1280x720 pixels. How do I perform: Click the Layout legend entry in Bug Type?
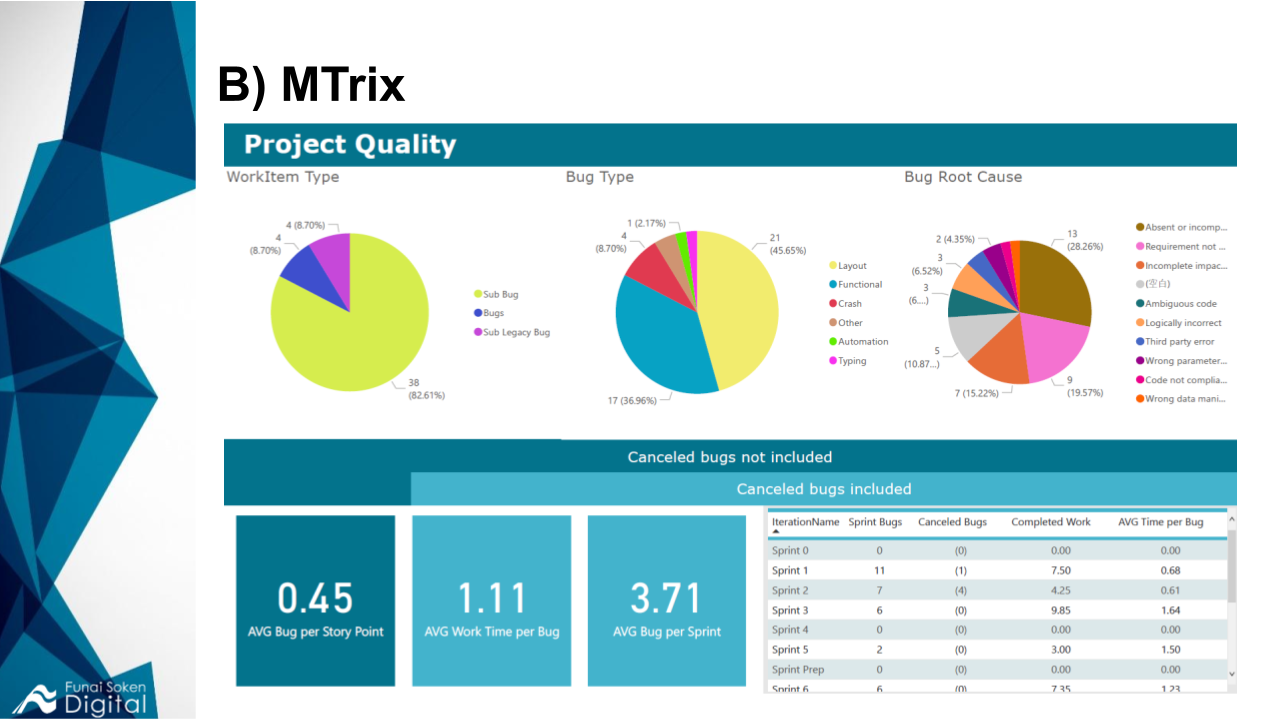click(x=852, y=266)
